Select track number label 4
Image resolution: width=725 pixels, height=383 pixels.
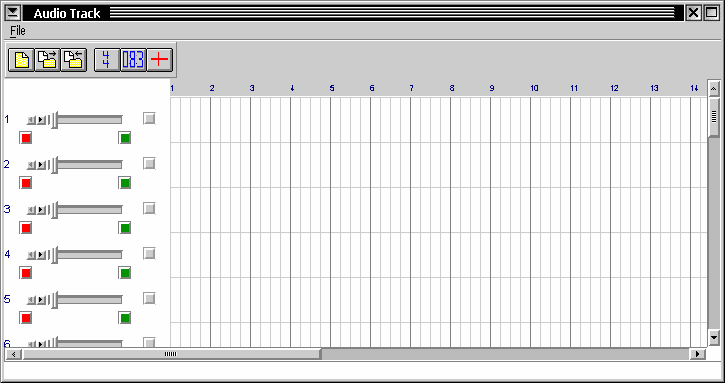(7, 254)
